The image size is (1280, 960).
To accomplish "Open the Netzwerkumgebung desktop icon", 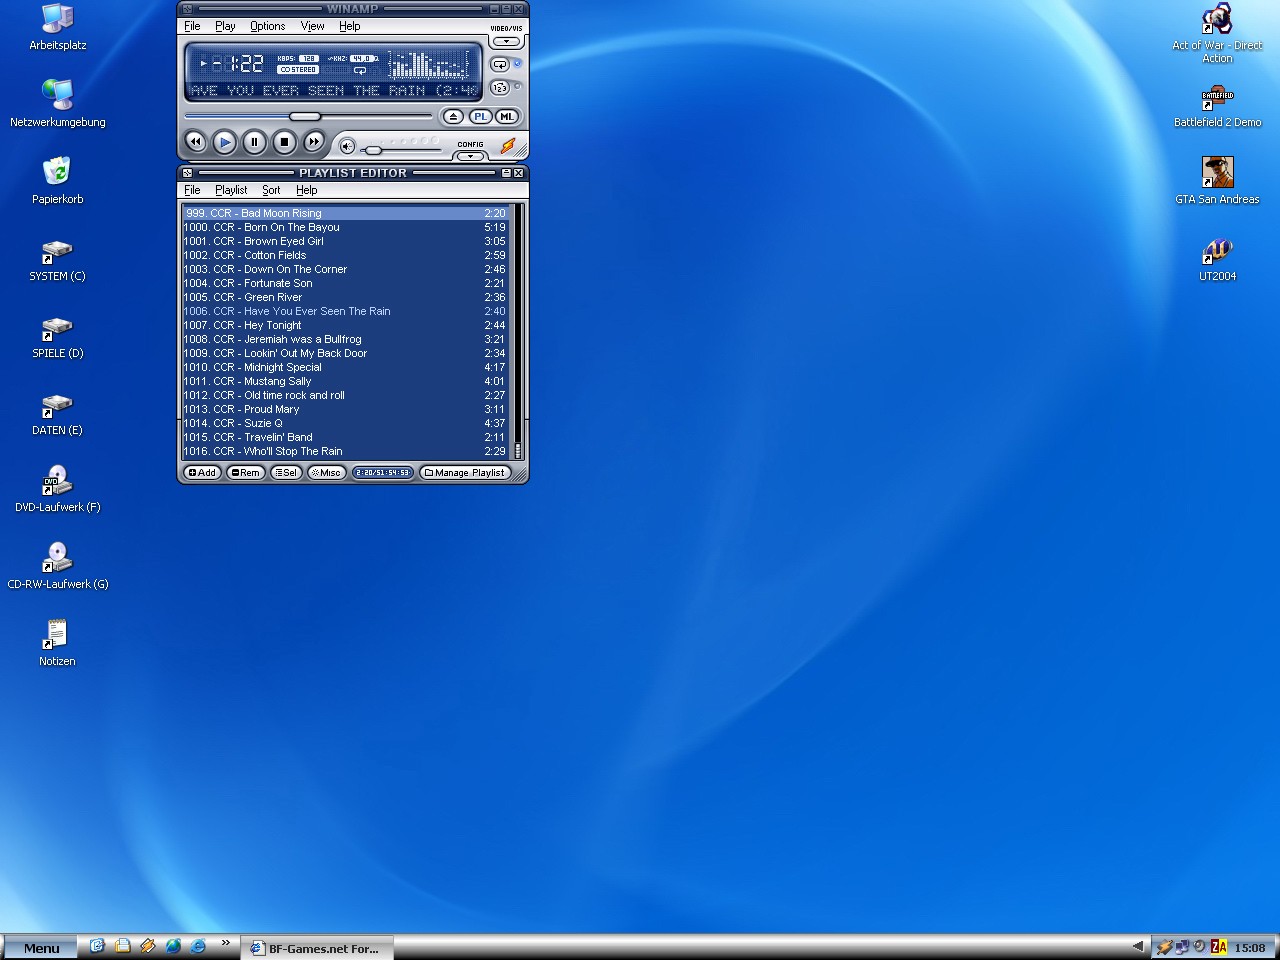I will click(57, 104).
